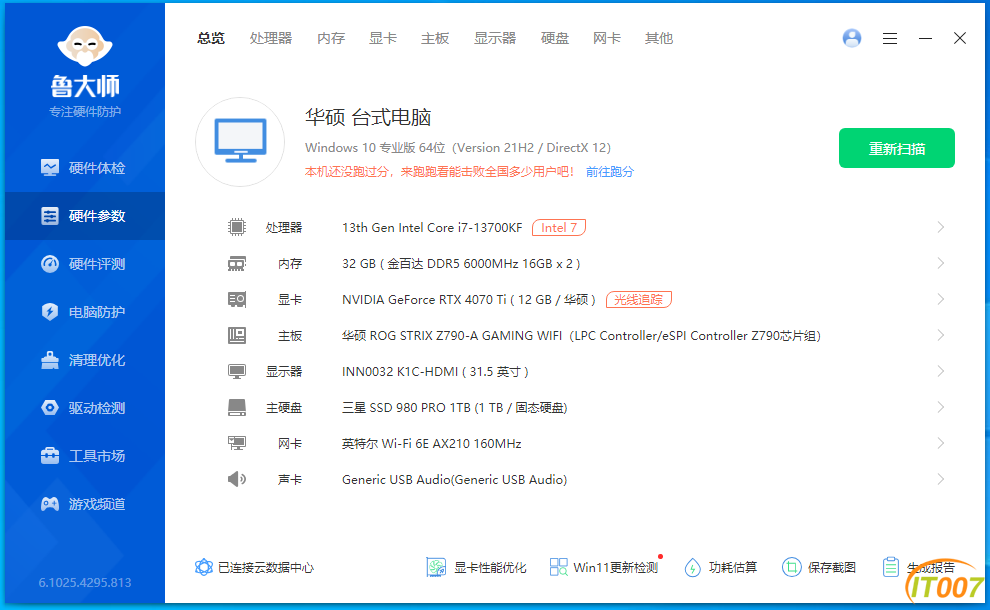Click version number 6.1025.4295.813
The height and width of the screenshot is (610, 990).
point(85,582)
